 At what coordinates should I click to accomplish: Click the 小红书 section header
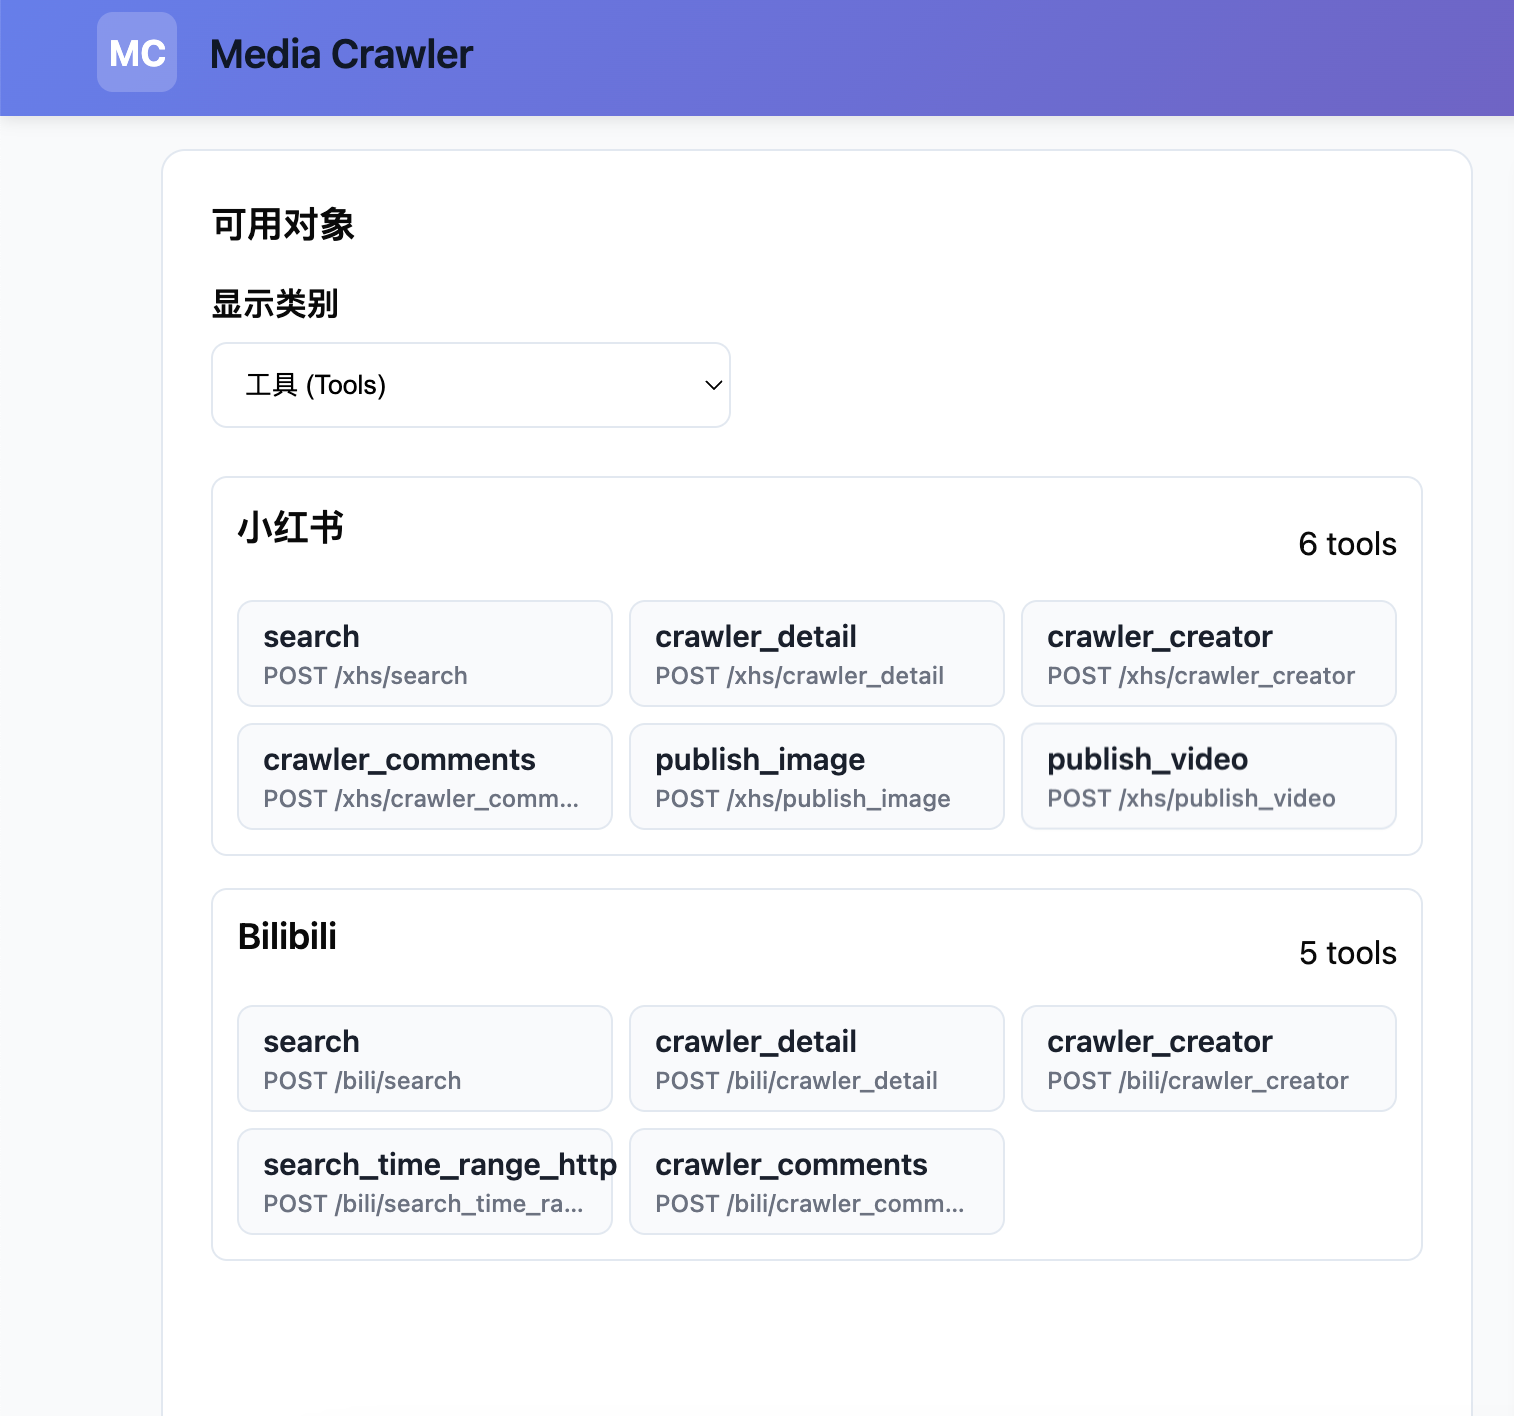click(x=290, y=527)
